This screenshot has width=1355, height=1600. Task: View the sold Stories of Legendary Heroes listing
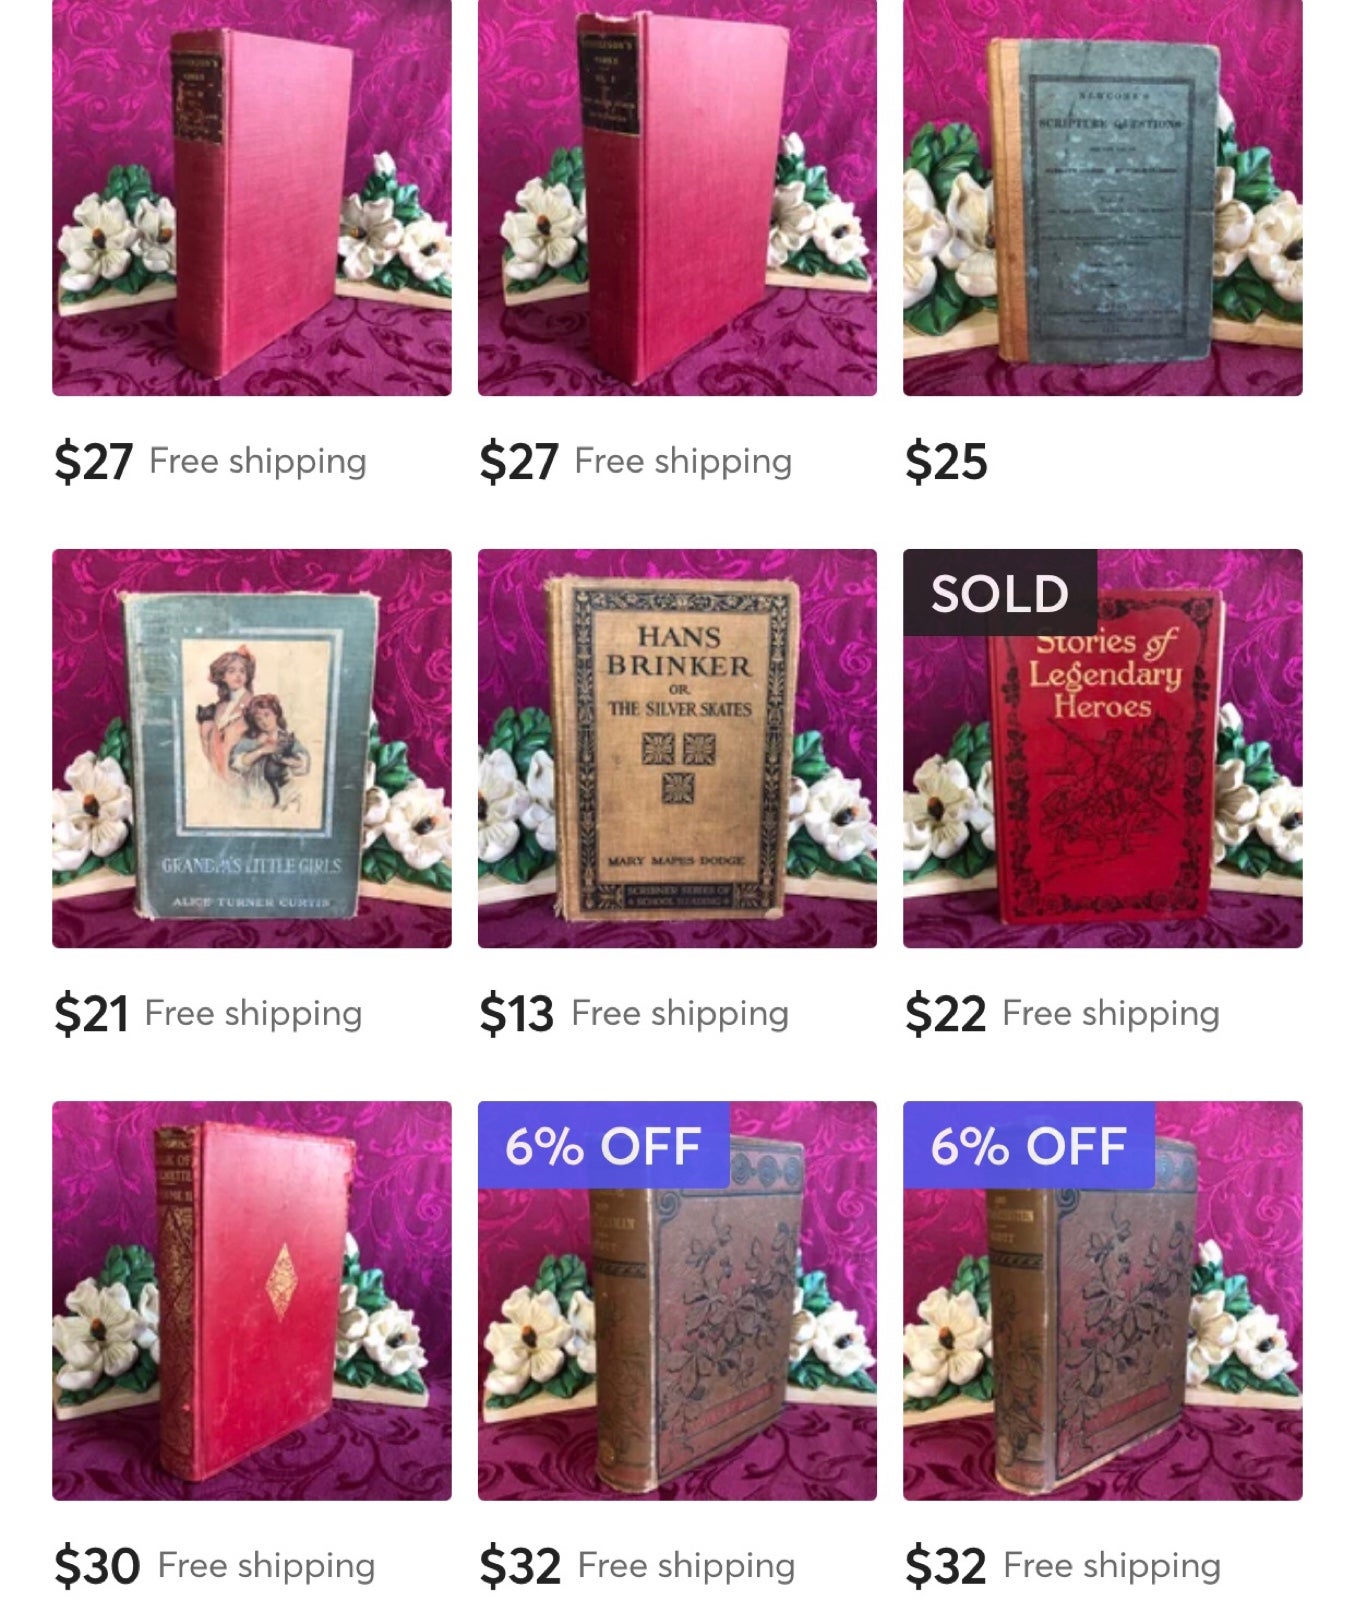click(1102, 748)
